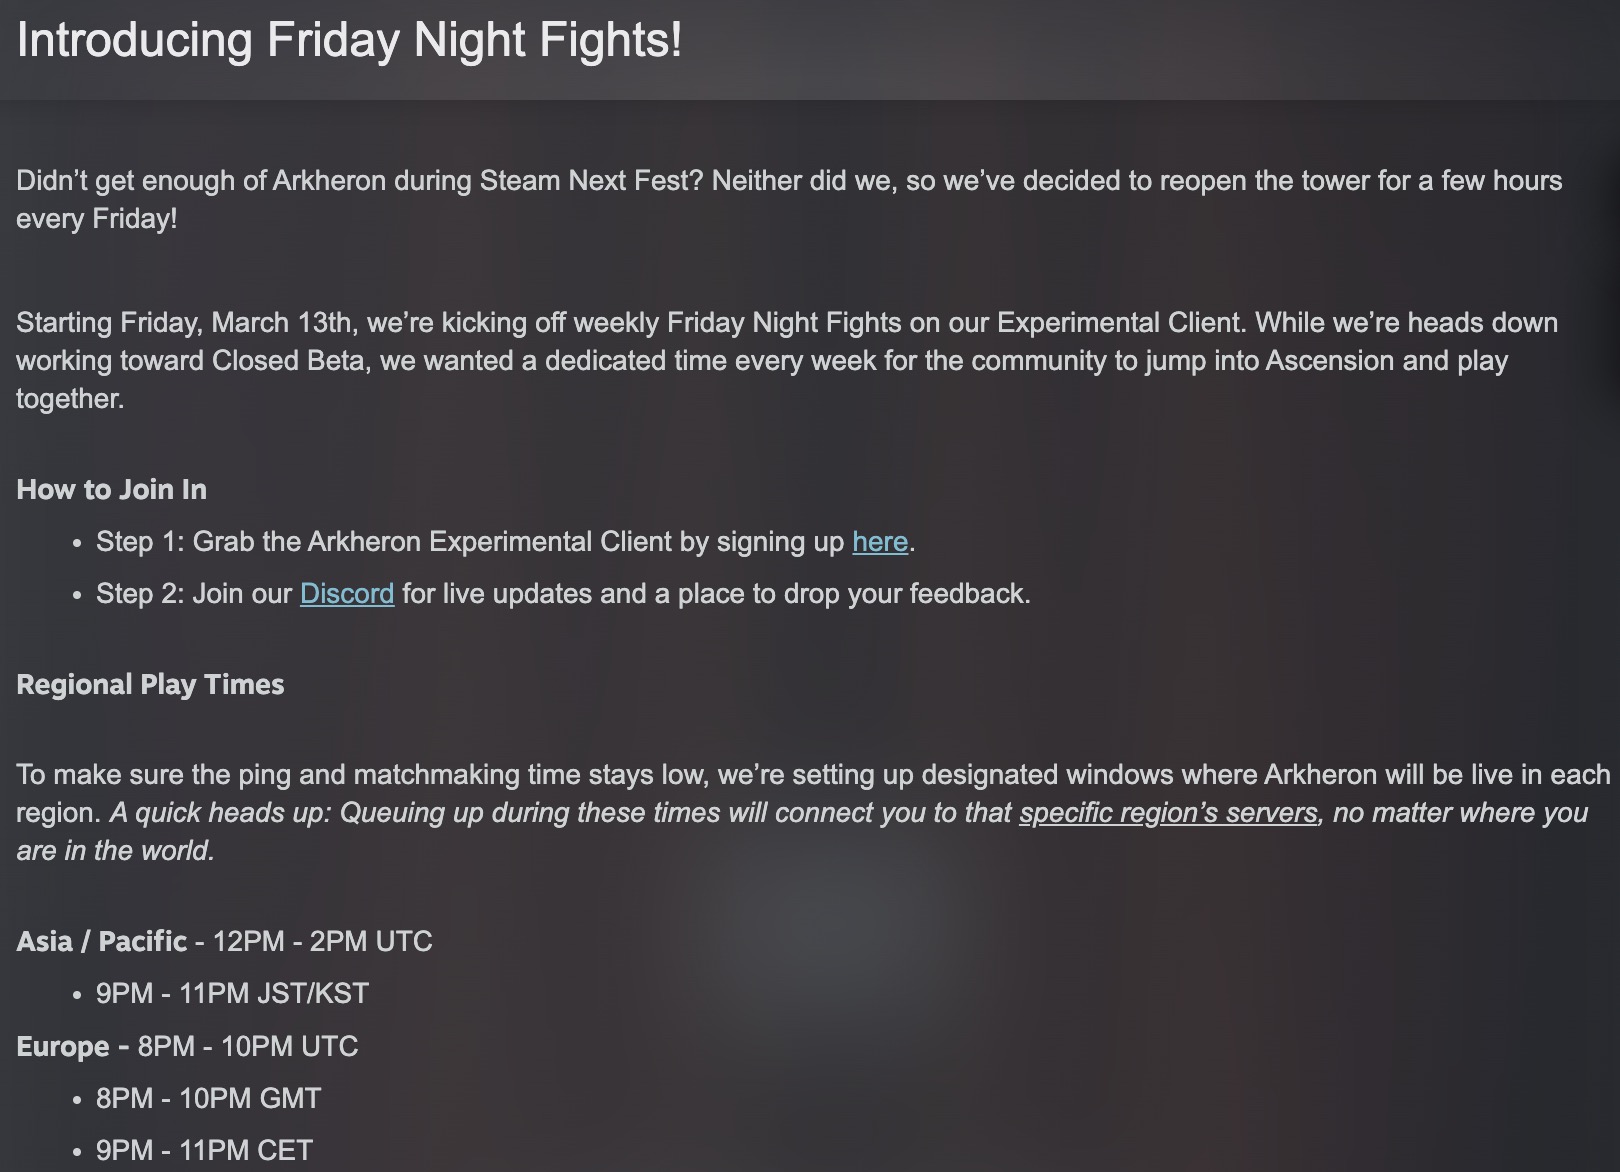This screenshot has height=1172, width=1620.
Task: Click the "8PM - 10PM UTC" time range
Action: pyautogui.click(x=248, y=1047)
